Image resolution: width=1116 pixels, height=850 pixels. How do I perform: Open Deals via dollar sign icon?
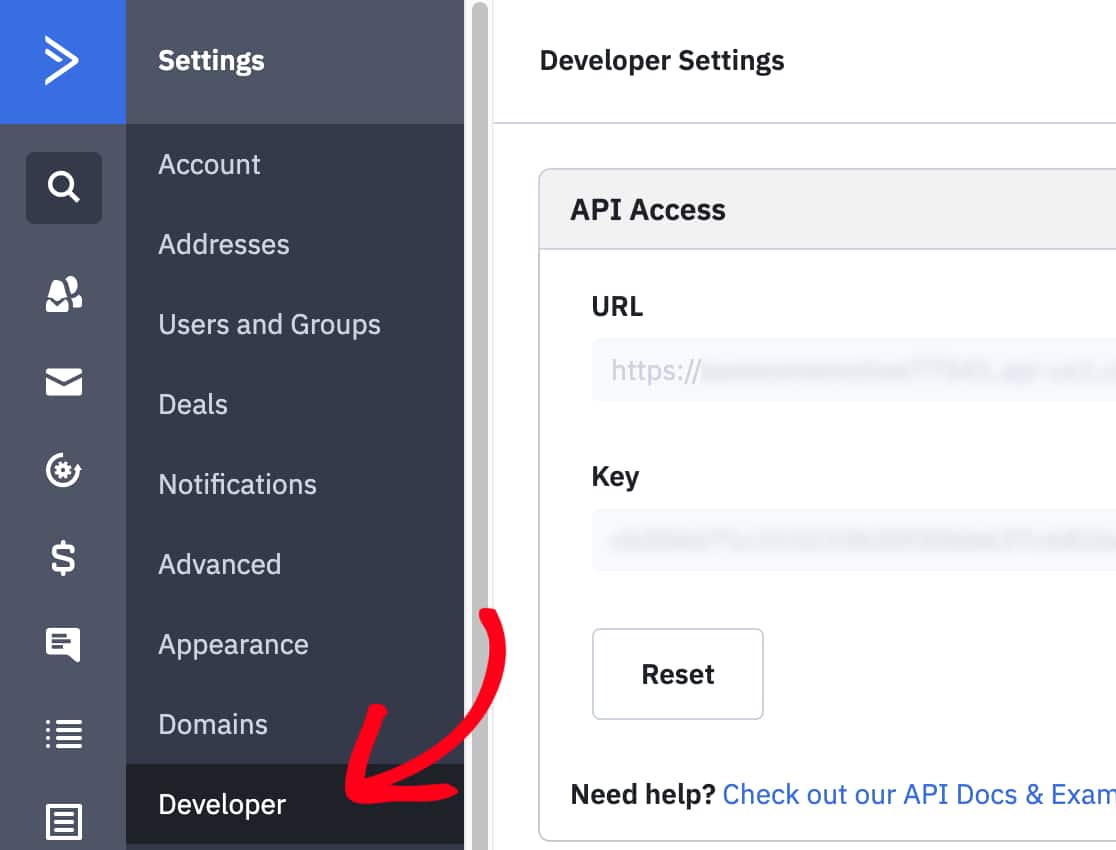point(63,558)
